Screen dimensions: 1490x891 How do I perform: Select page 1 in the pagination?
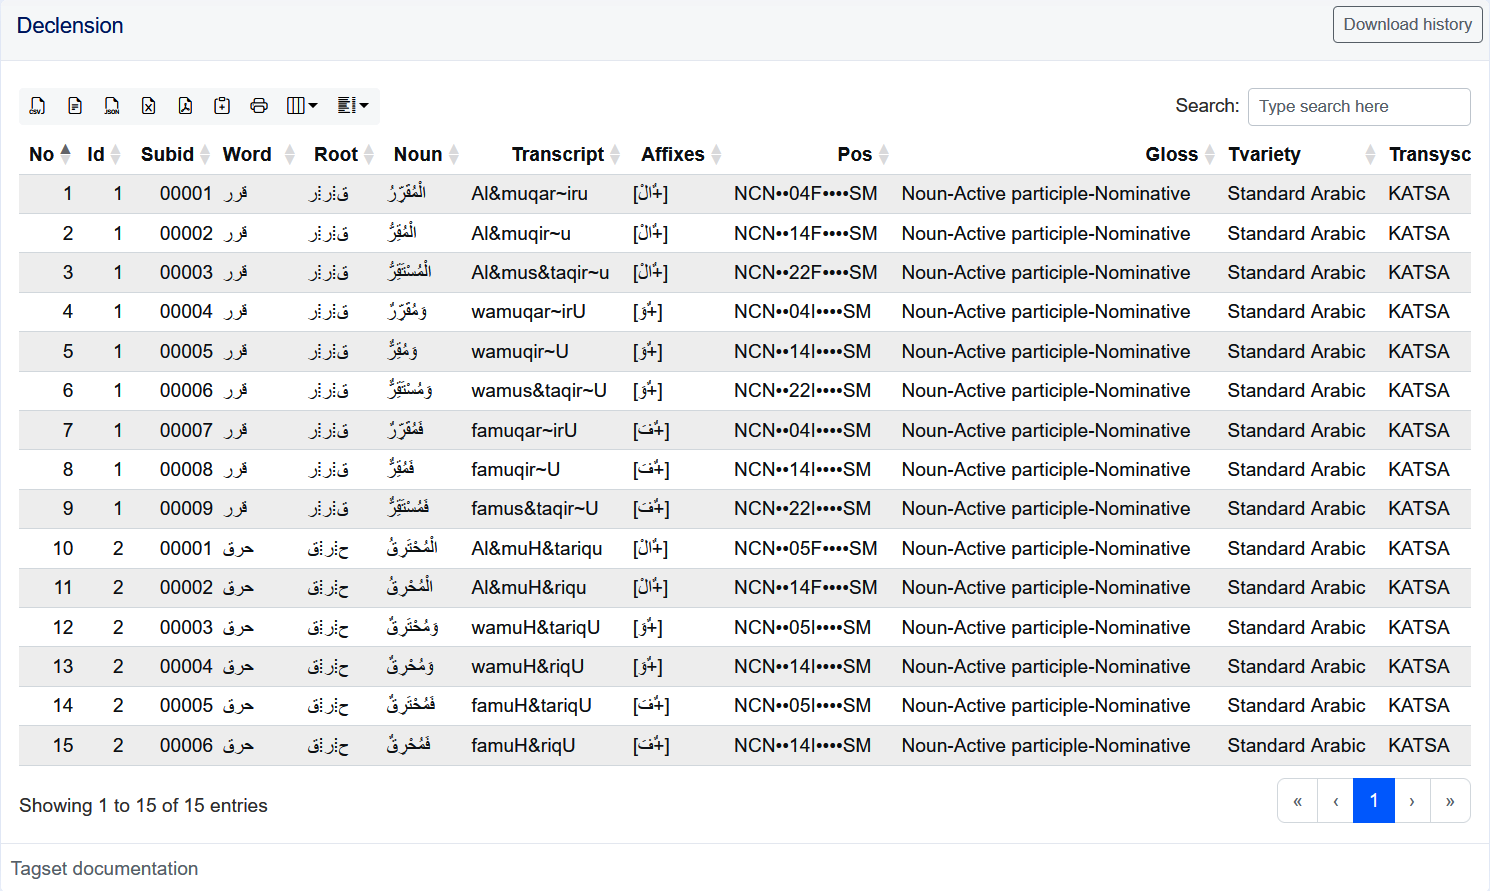coord(1374,801)
